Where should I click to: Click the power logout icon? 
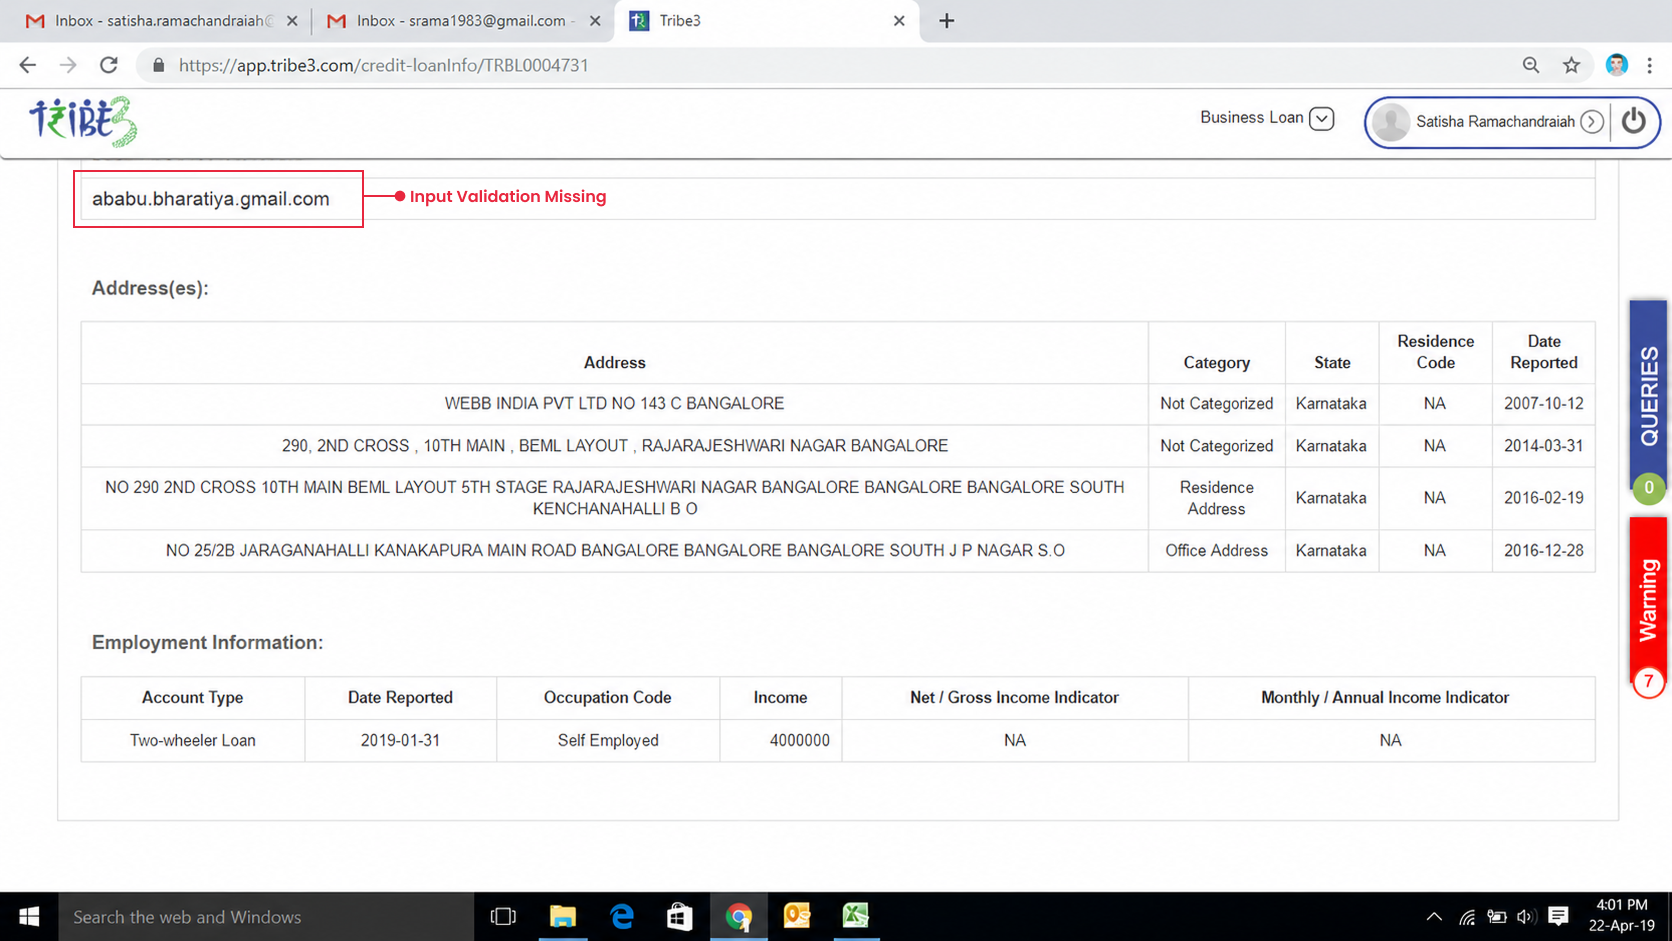(x=1634, y=121)
